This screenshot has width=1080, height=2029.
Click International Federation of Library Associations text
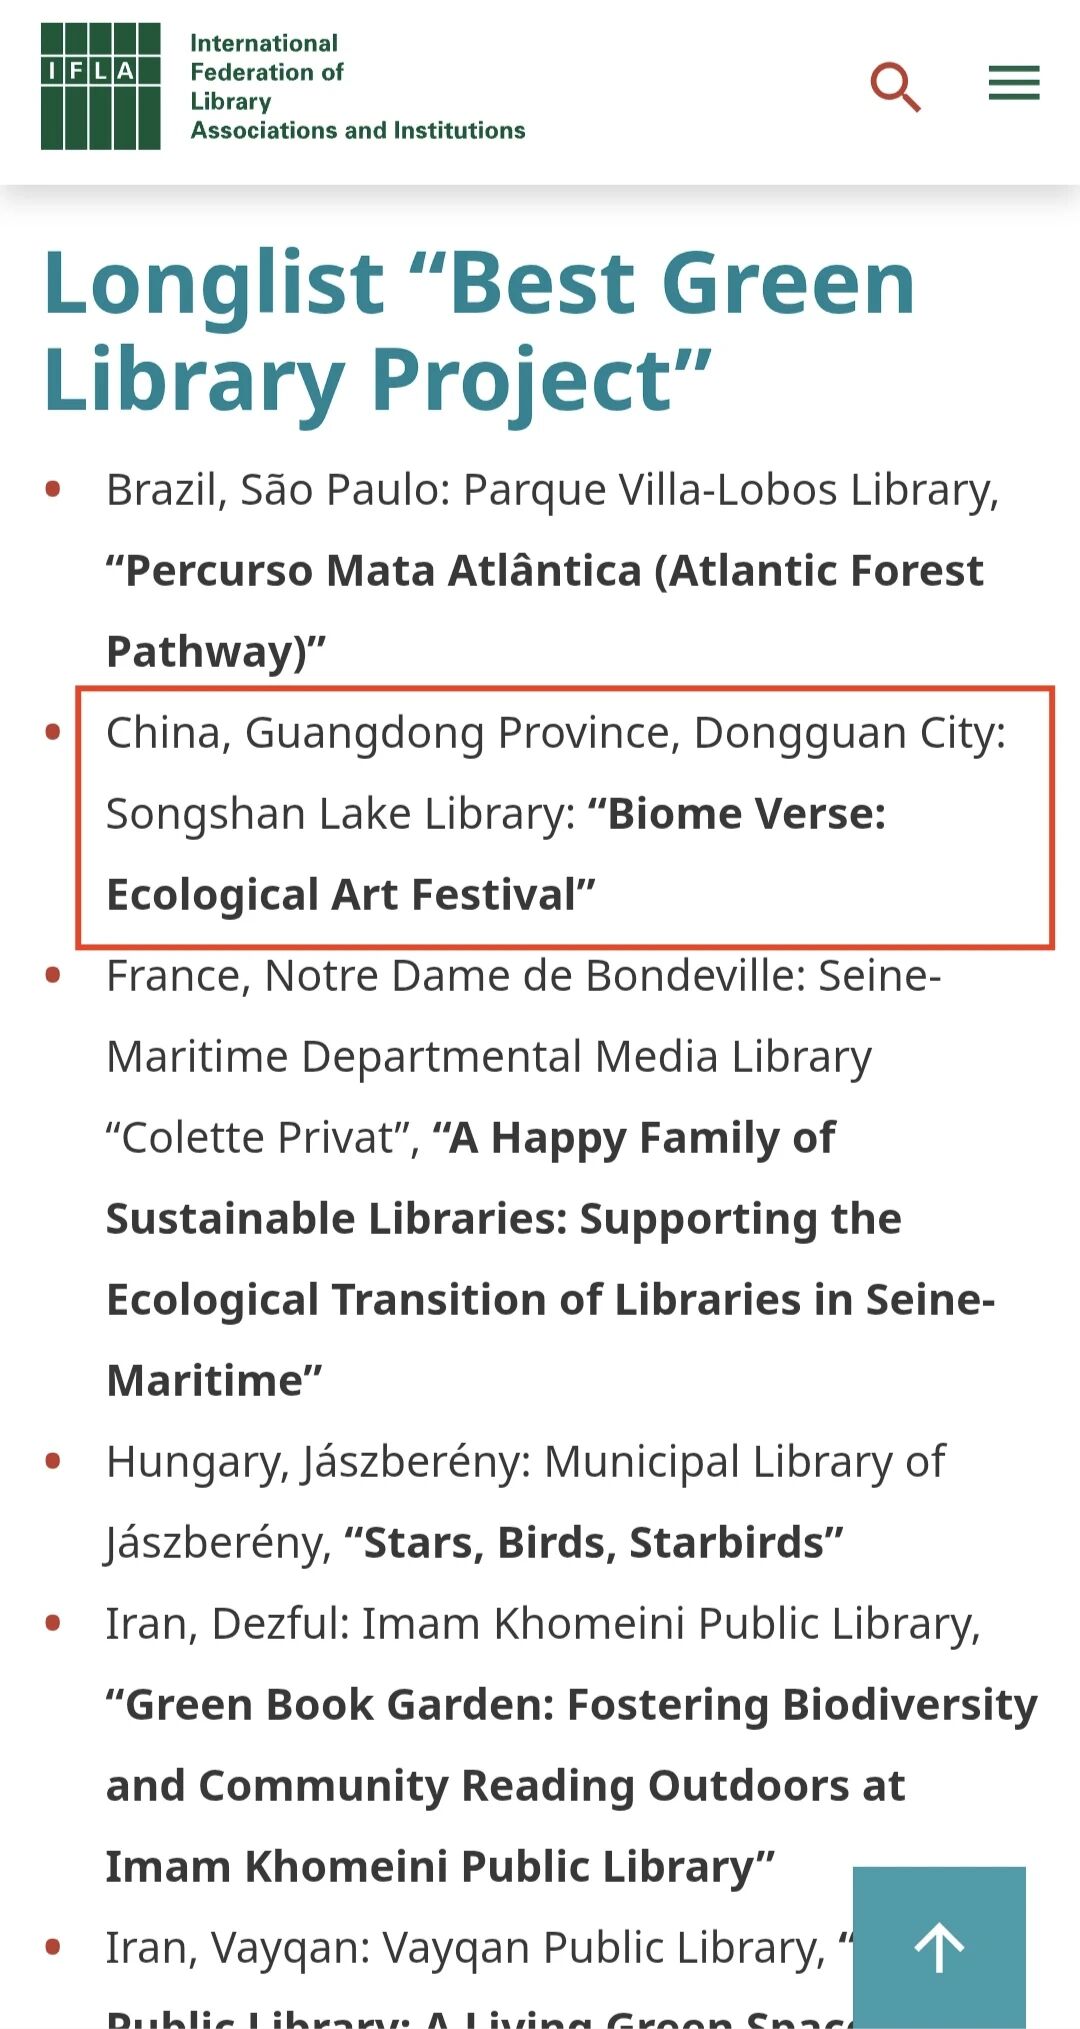click(357, 87)
